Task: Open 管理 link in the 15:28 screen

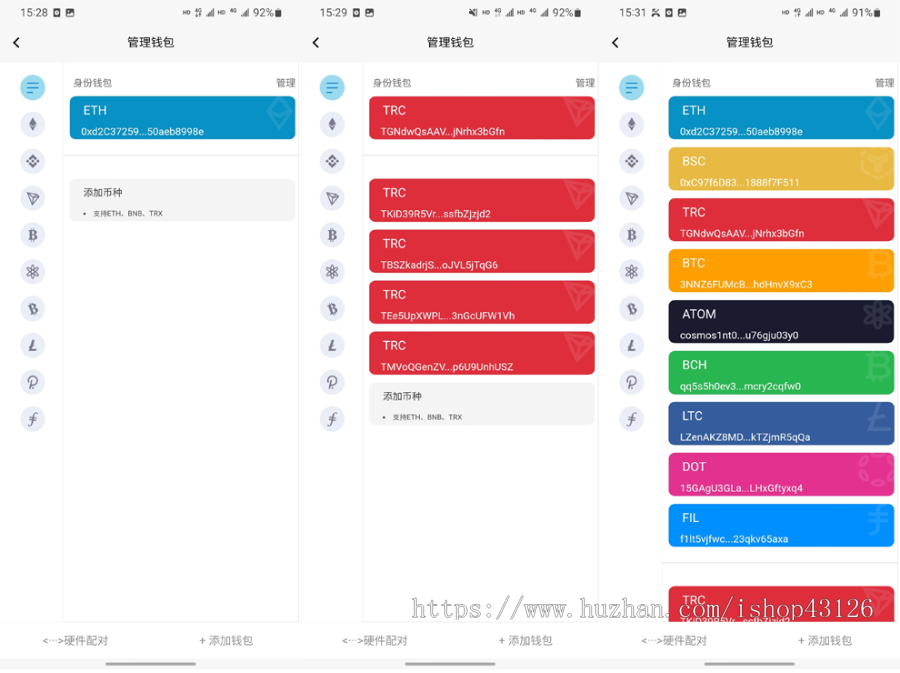Action: tap(285, 83)
